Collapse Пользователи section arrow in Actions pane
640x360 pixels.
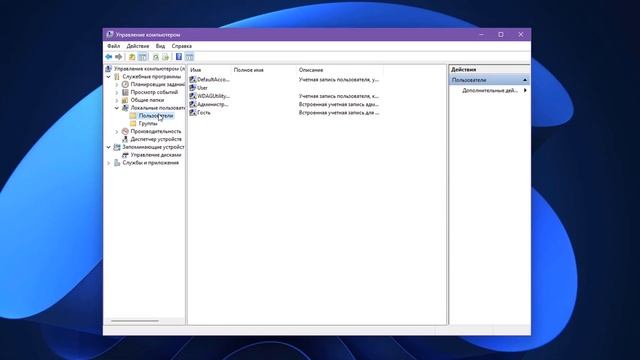point(525,80)
